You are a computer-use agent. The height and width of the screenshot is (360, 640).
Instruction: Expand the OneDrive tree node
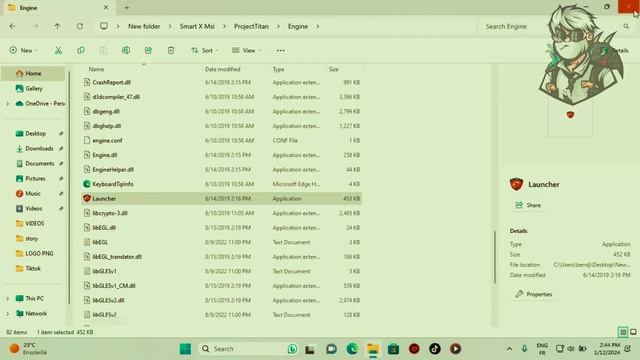7,104
